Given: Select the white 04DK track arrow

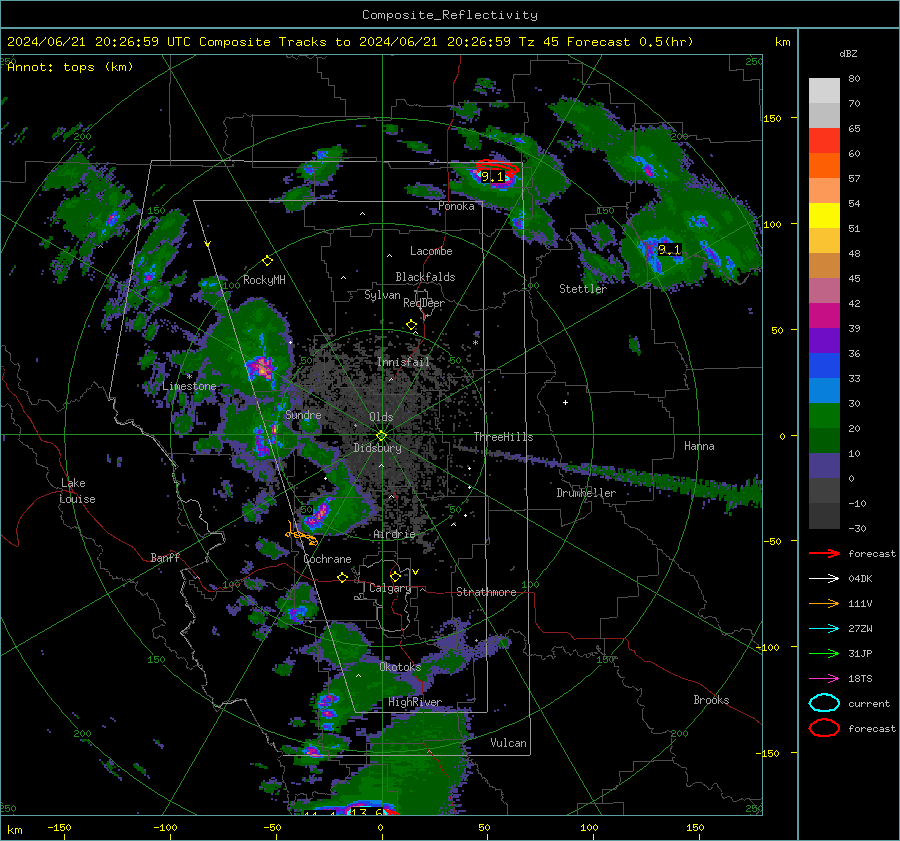Looking at the screenshot, I should [824, 579].
